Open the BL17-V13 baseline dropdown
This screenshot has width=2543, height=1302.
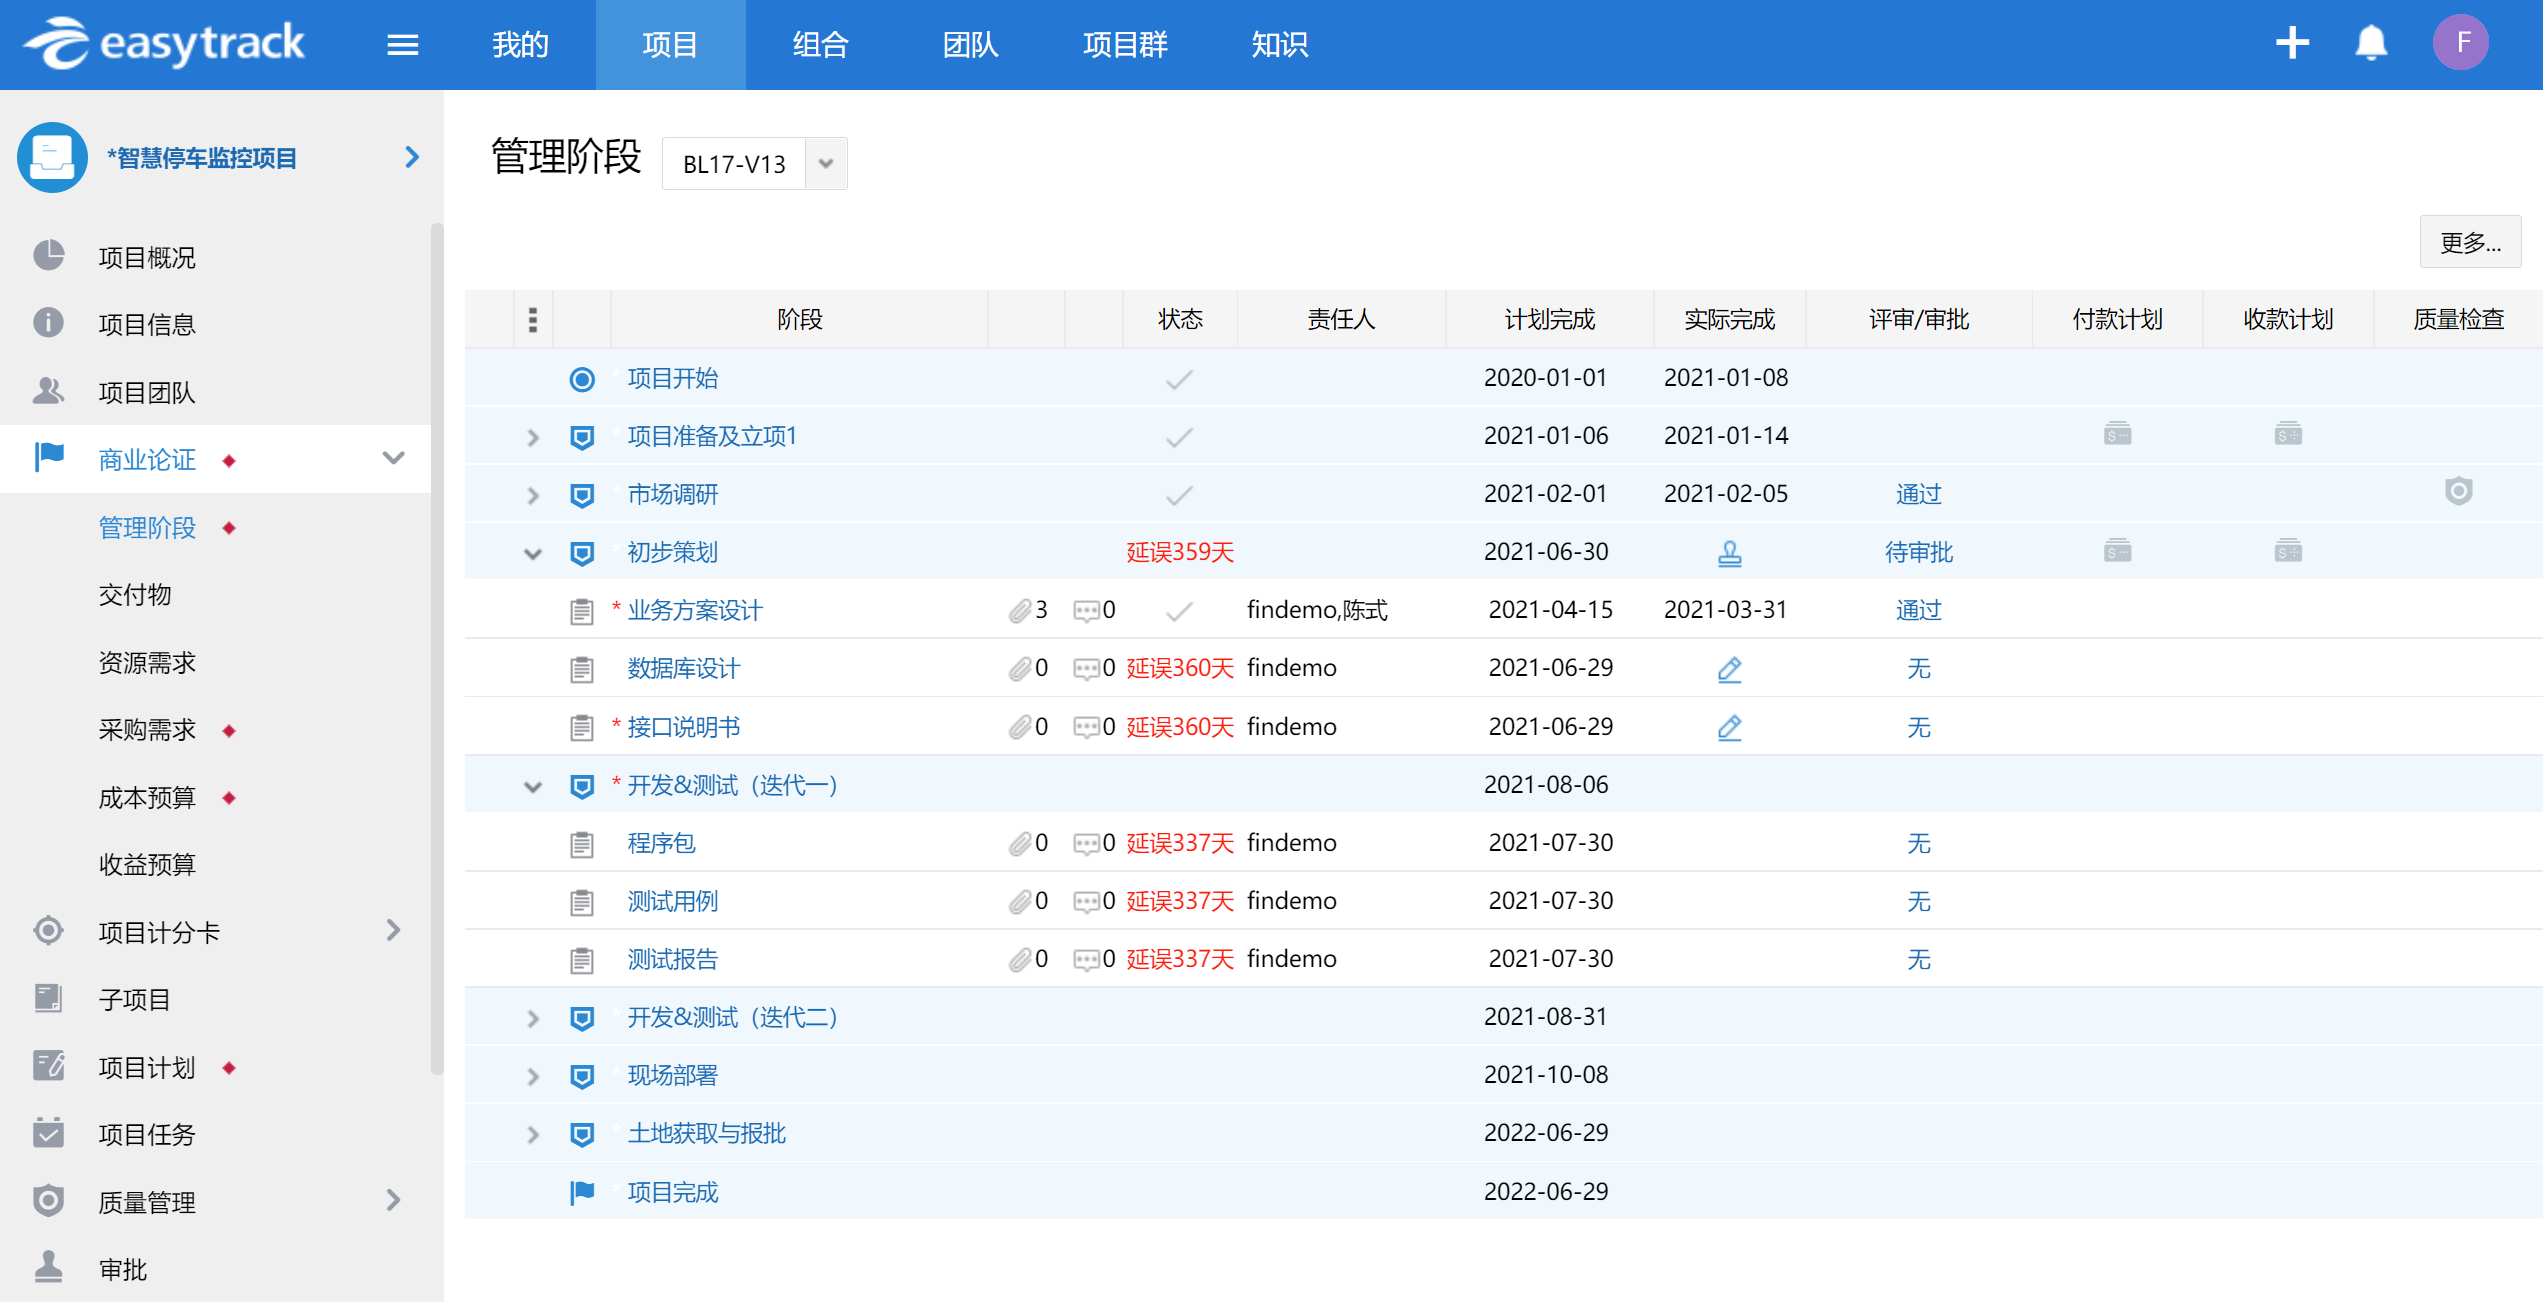[x=826, y=163]
